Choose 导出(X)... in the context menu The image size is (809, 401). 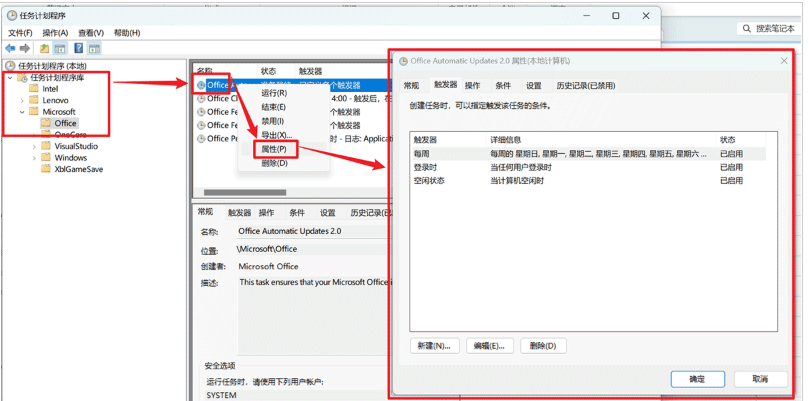pos(277,135)
